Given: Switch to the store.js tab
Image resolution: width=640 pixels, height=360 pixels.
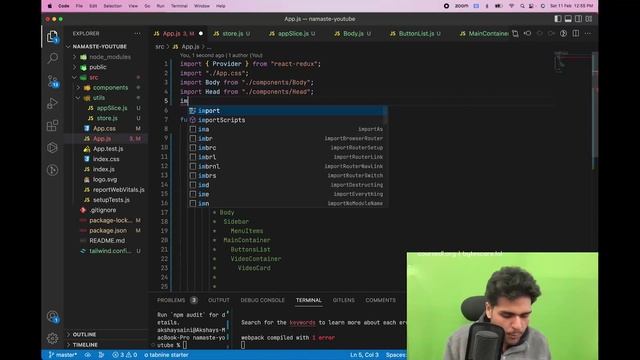Looking at the screenshot, I should coord(232,33).
